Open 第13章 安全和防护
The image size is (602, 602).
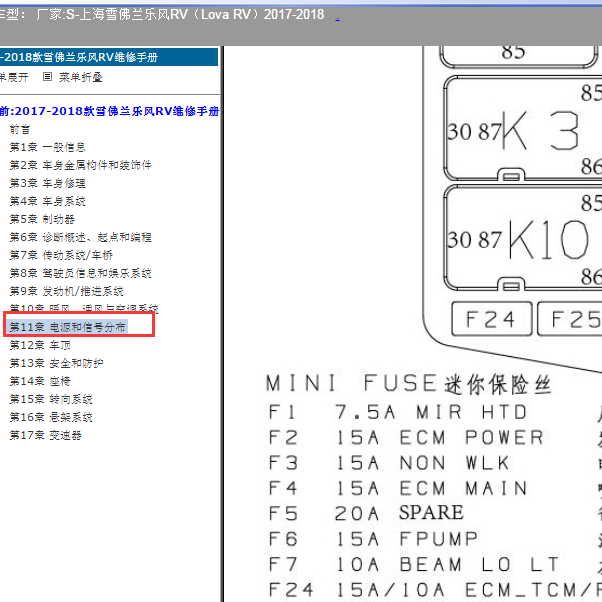pos(56,363)
